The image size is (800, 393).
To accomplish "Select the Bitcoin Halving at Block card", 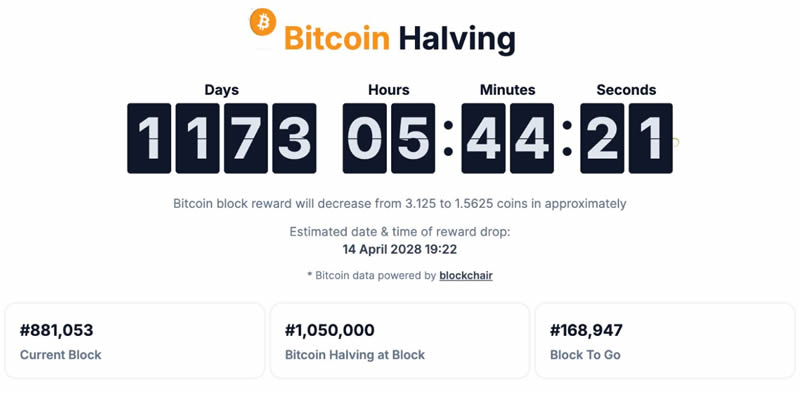I will (x=399, y=341).
